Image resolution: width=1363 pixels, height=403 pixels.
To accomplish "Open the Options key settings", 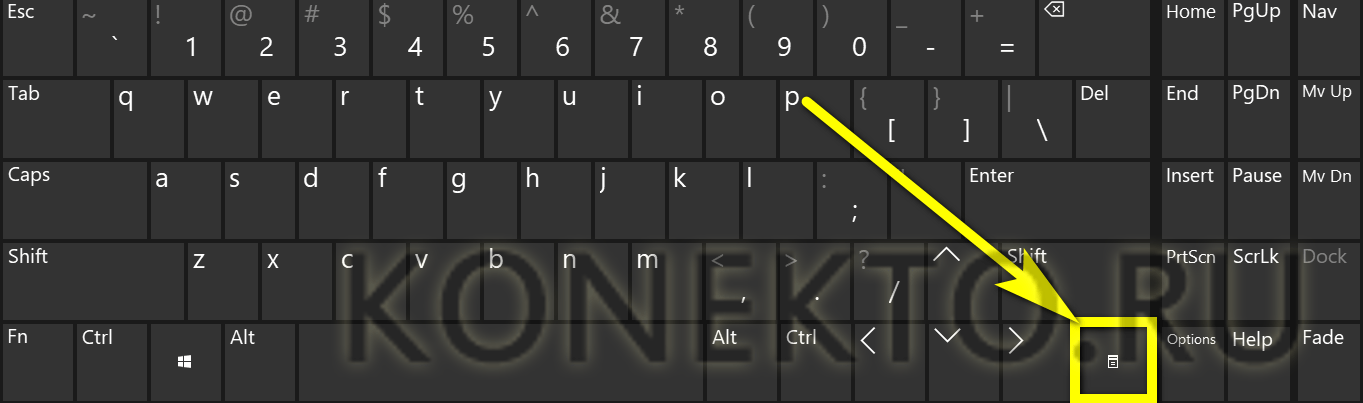I will point(1191,361).
